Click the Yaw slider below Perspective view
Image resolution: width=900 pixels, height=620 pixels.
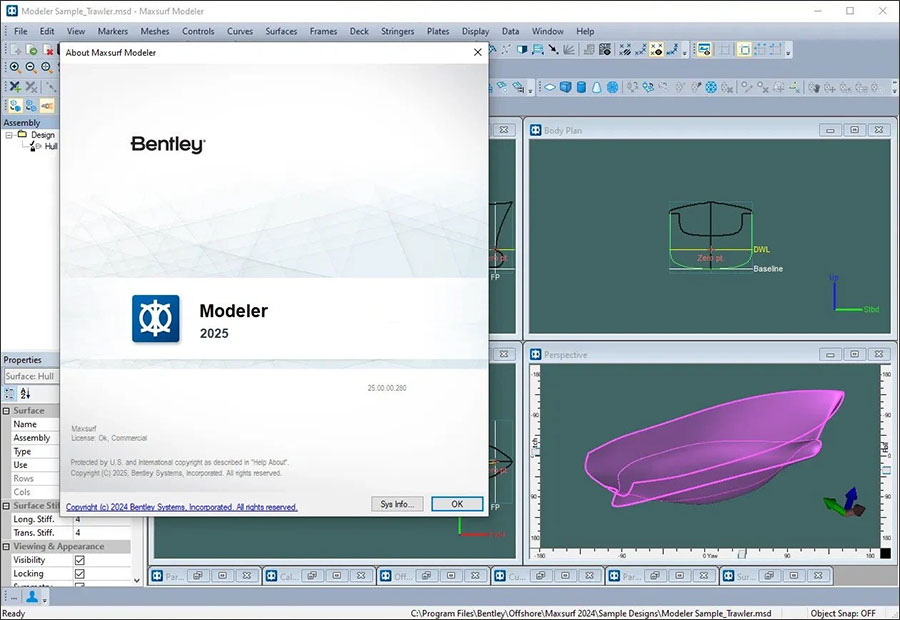pyautogui.click(x=741, y=555)
